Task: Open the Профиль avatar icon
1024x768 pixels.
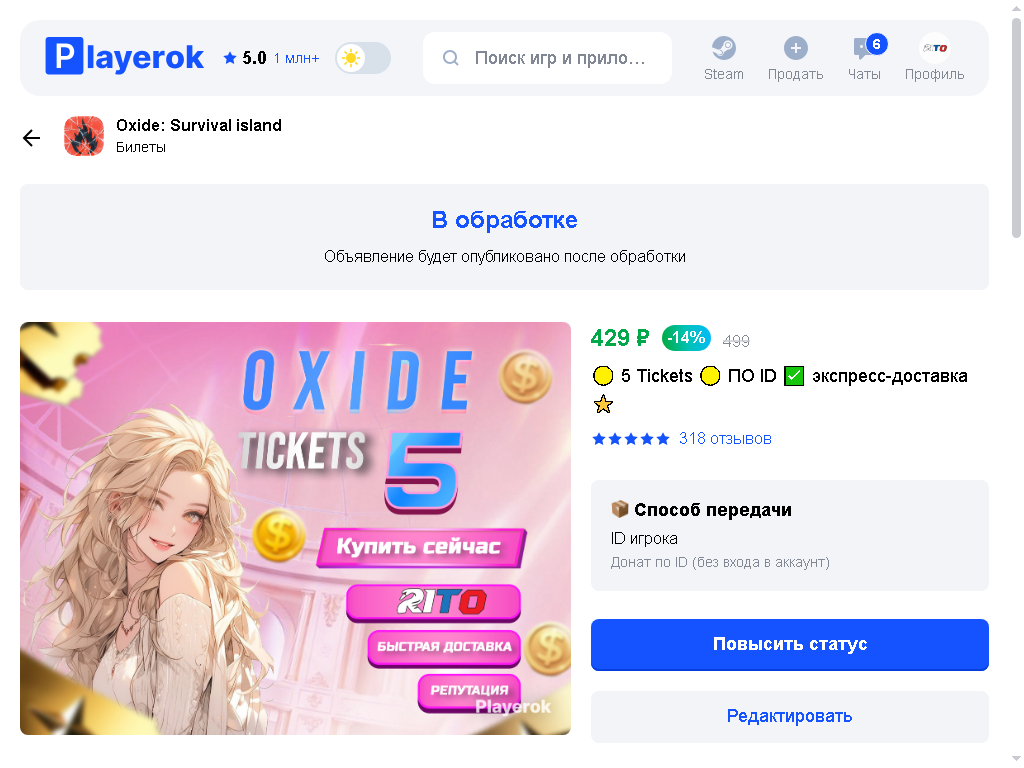Action: pyautogui.click(x=935, y=48)
